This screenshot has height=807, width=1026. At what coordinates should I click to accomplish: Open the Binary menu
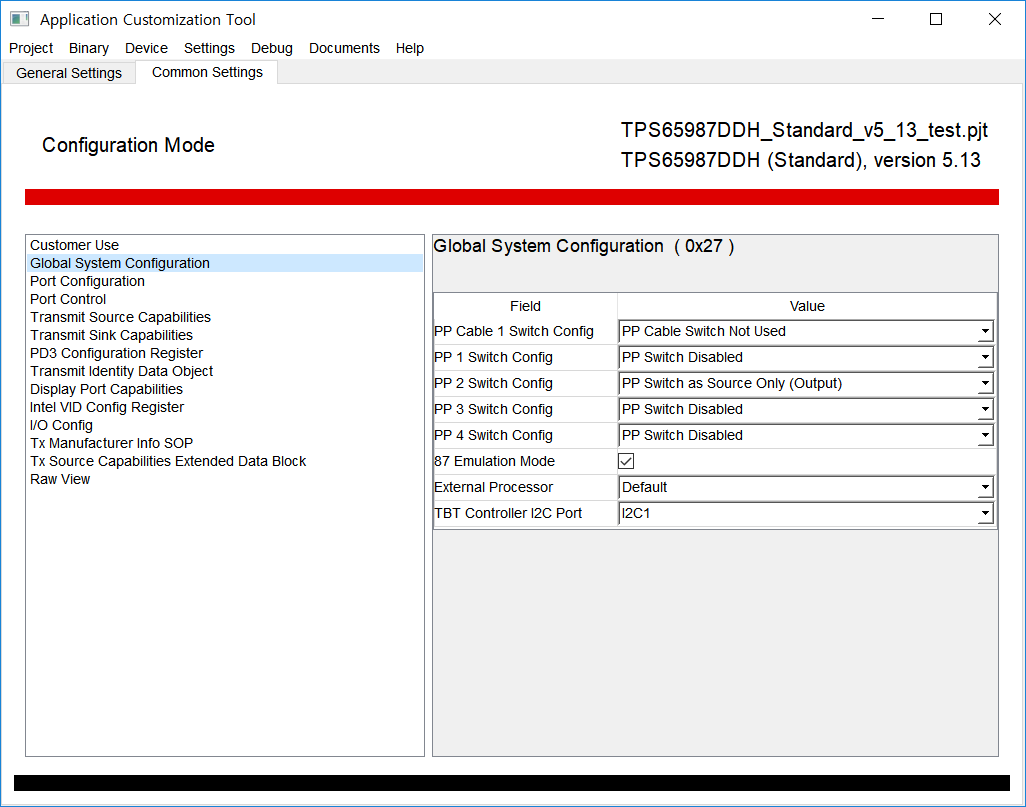89,48
